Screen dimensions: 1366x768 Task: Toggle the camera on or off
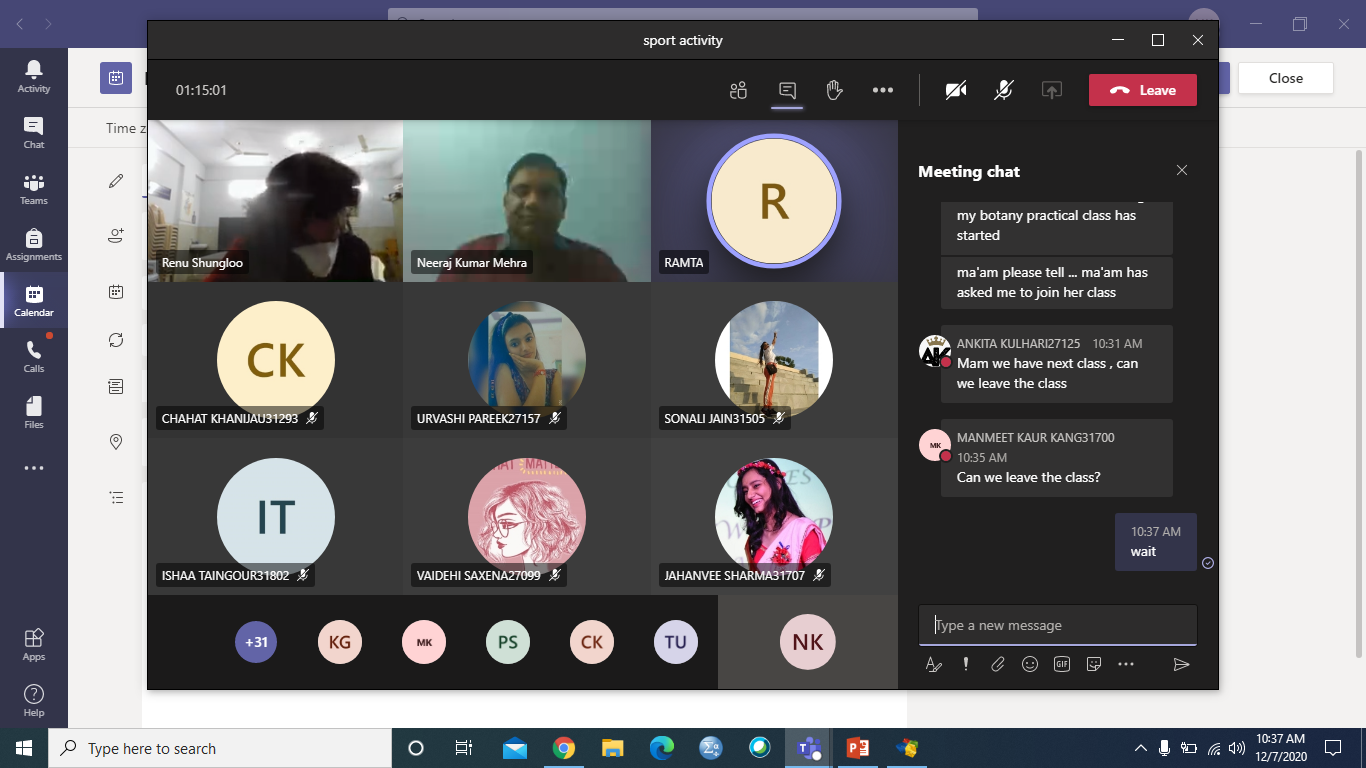956,90
